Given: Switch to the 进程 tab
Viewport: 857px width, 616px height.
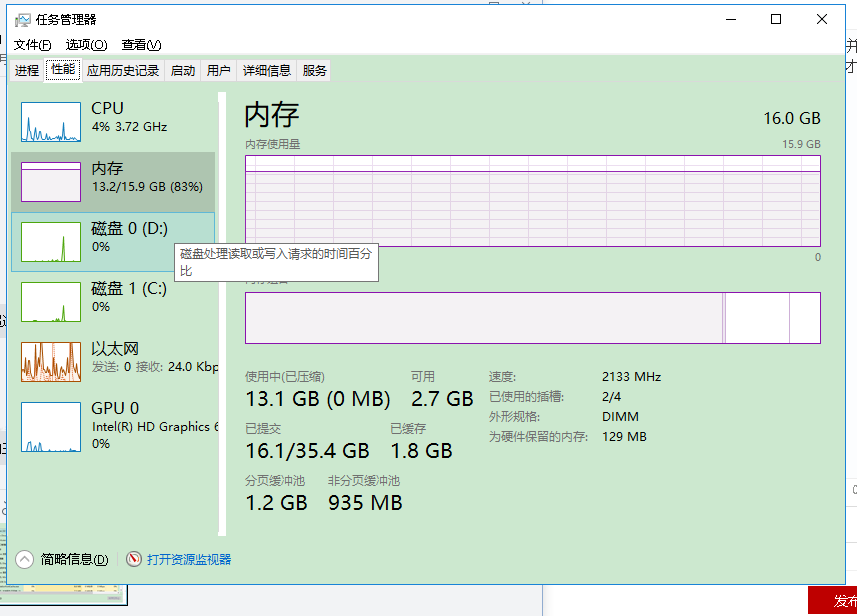Looking at the screenshot, I should click(27, 70).
